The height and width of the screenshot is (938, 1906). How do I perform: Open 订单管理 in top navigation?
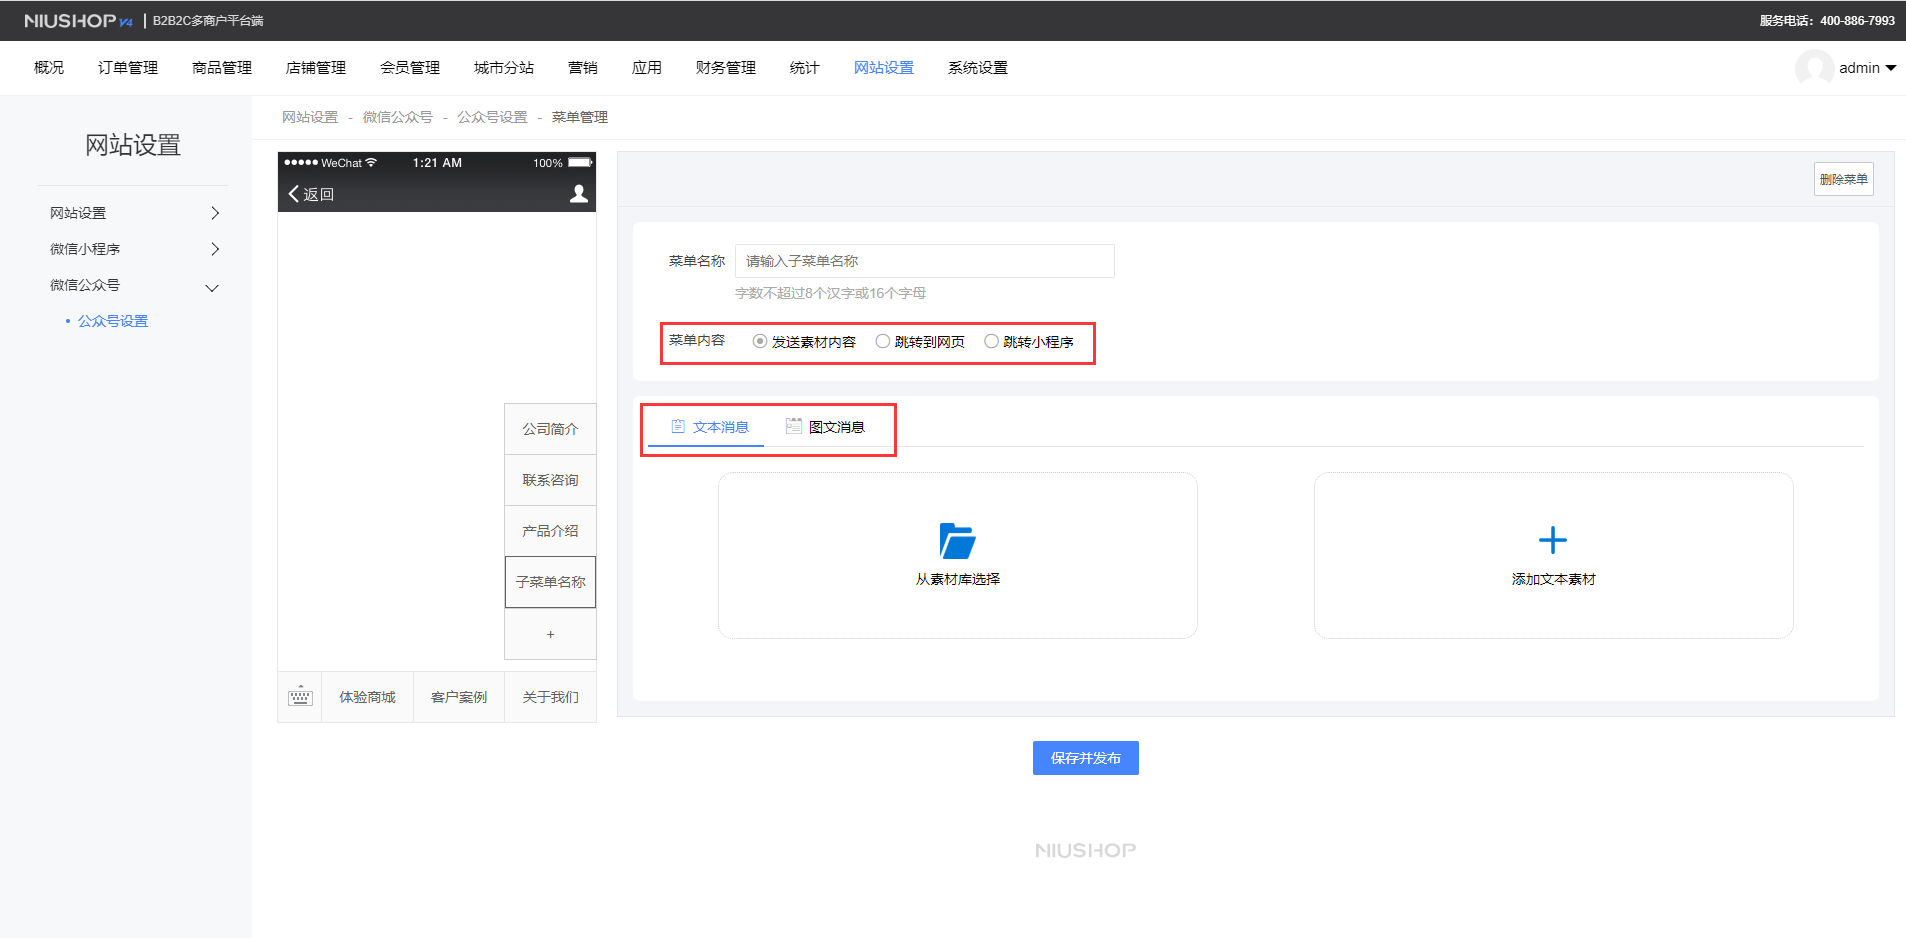pos(128,68)
